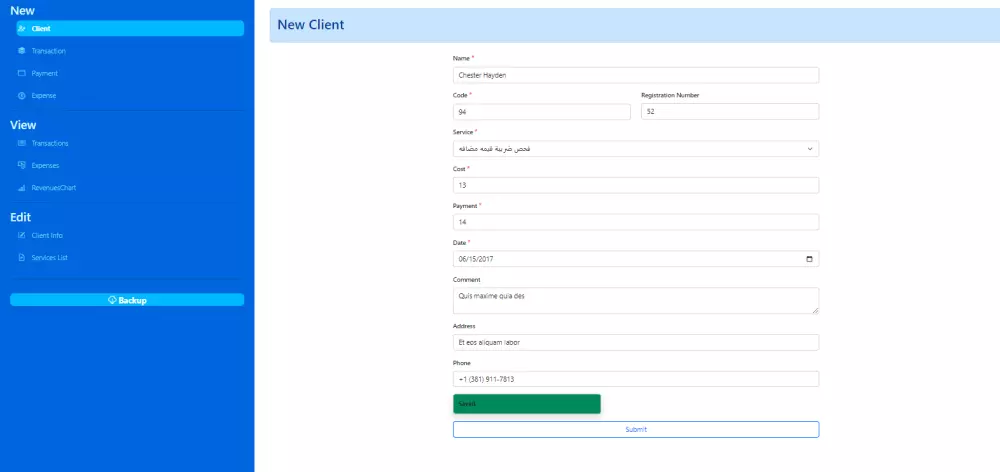Screen dimensions: 1000x472
Task: Click the Phone field label
Action: coord(462,363)
